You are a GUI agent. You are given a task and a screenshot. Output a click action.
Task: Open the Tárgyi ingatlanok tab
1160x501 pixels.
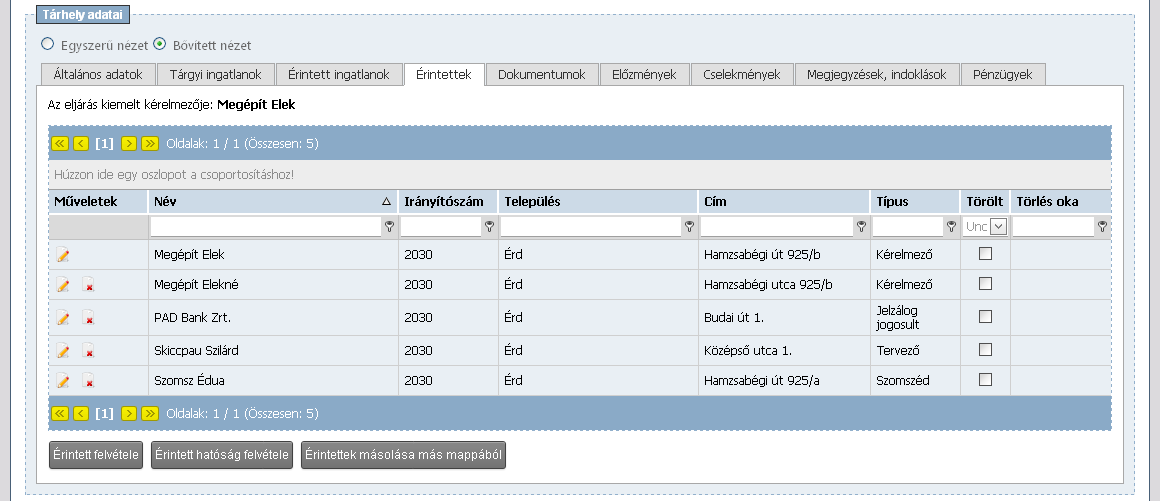point(215,75)
